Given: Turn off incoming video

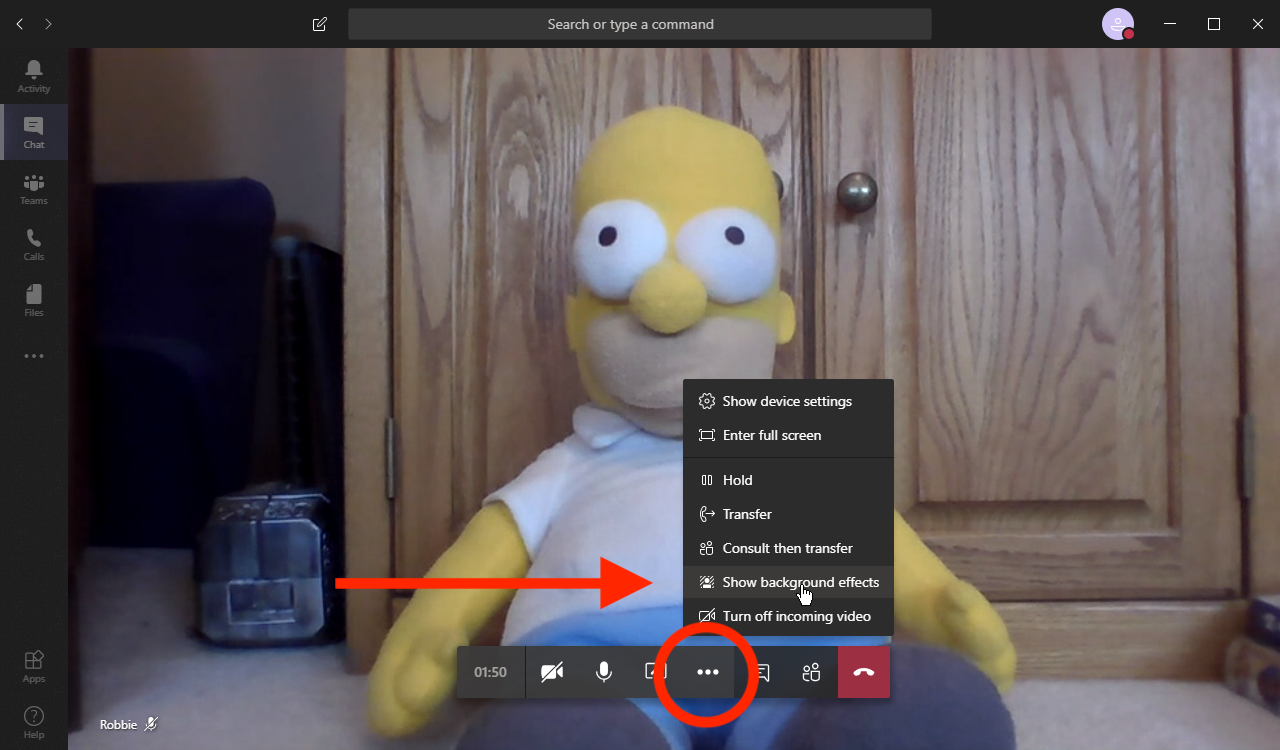Looking at the screenshot, I should point(788,616).
